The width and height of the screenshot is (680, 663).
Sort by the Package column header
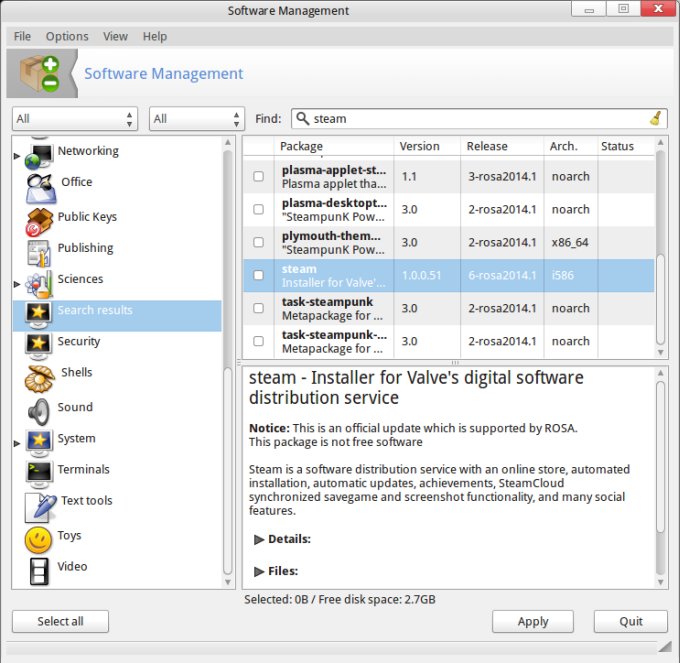[x=334, y=146]
